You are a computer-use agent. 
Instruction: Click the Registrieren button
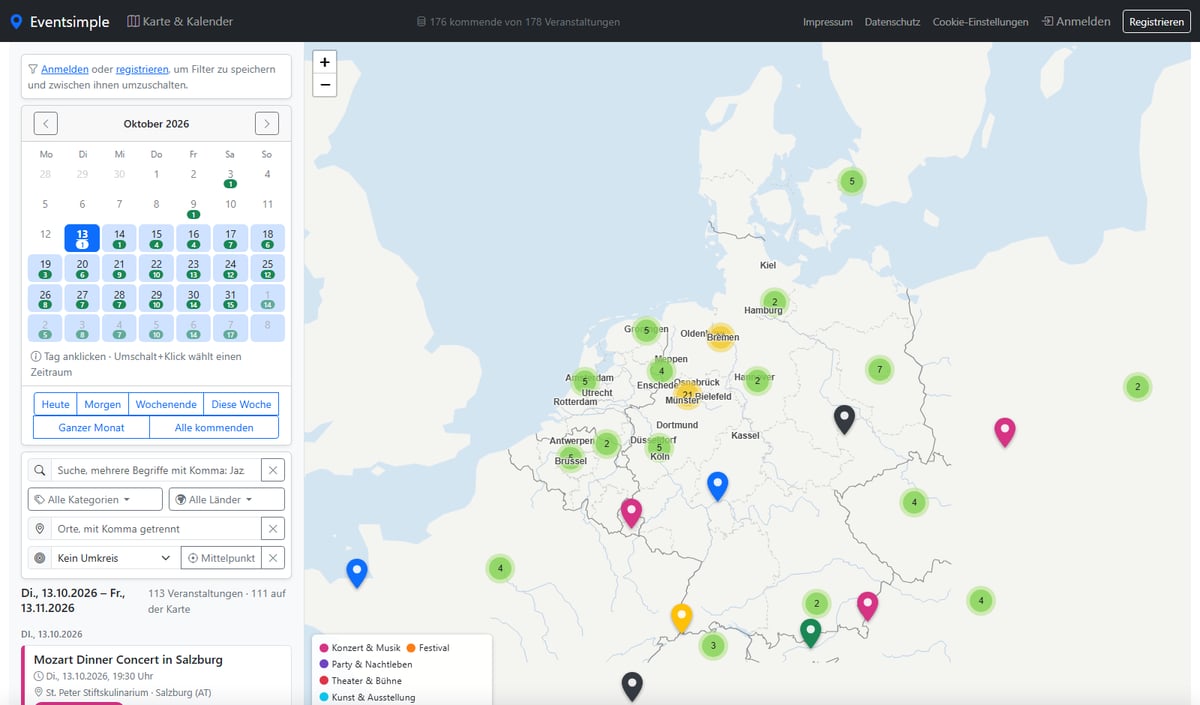click(1156, 21)
